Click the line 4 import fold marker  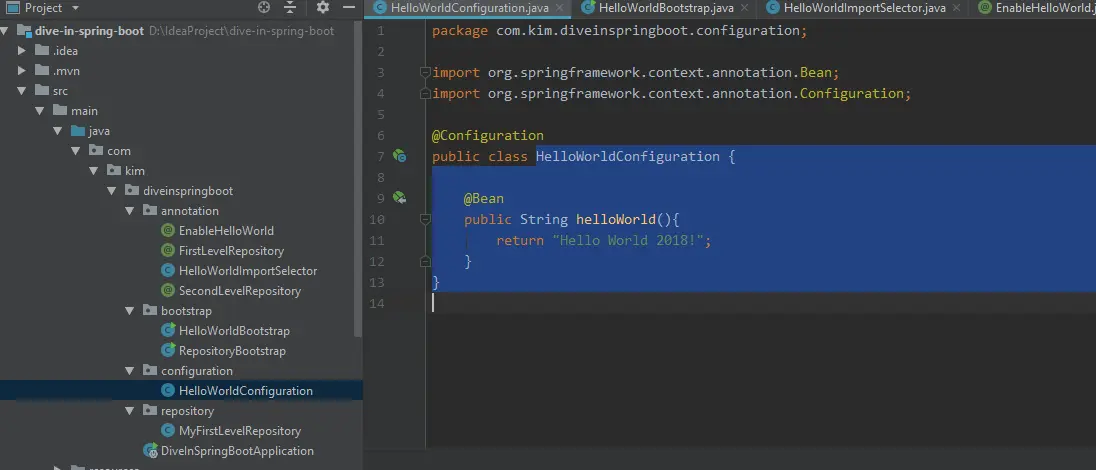click(424, 94)
